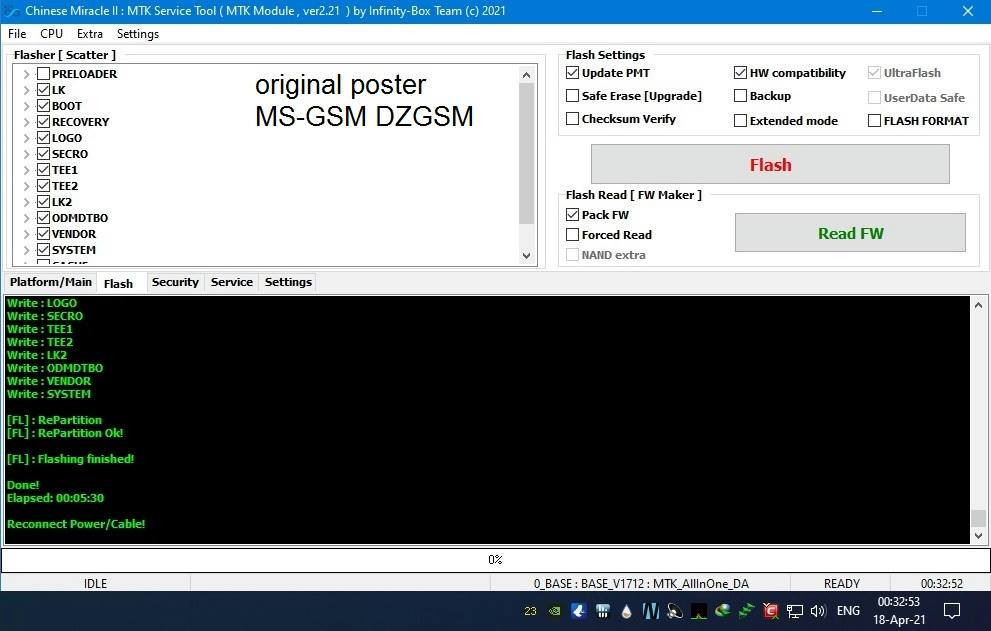Click the log console scrollbar down arrow
Viewport: 991px width, 631px height.
tap(978, 536)
